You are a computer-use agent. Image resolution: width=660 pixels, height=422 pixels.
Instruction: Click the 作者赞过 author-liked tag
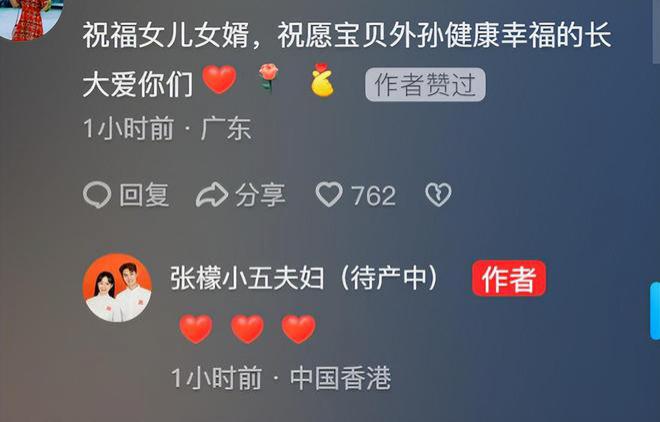(x=425, y=85)
